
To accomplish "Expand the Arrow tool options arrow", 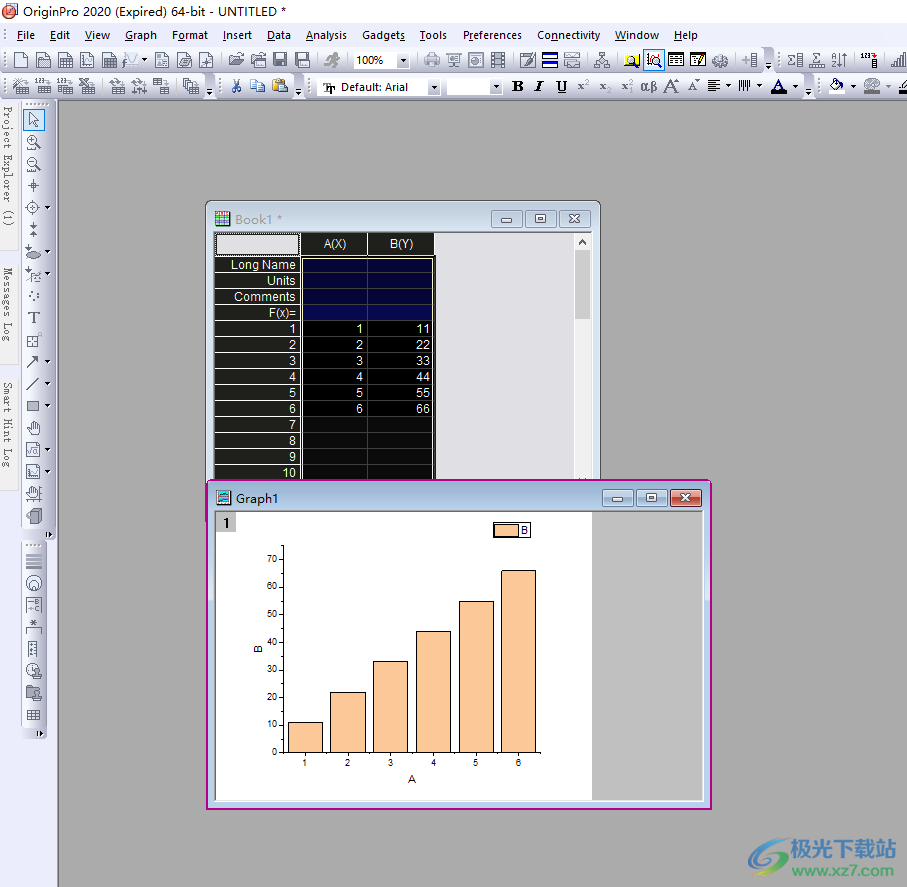I will point(47,362).
